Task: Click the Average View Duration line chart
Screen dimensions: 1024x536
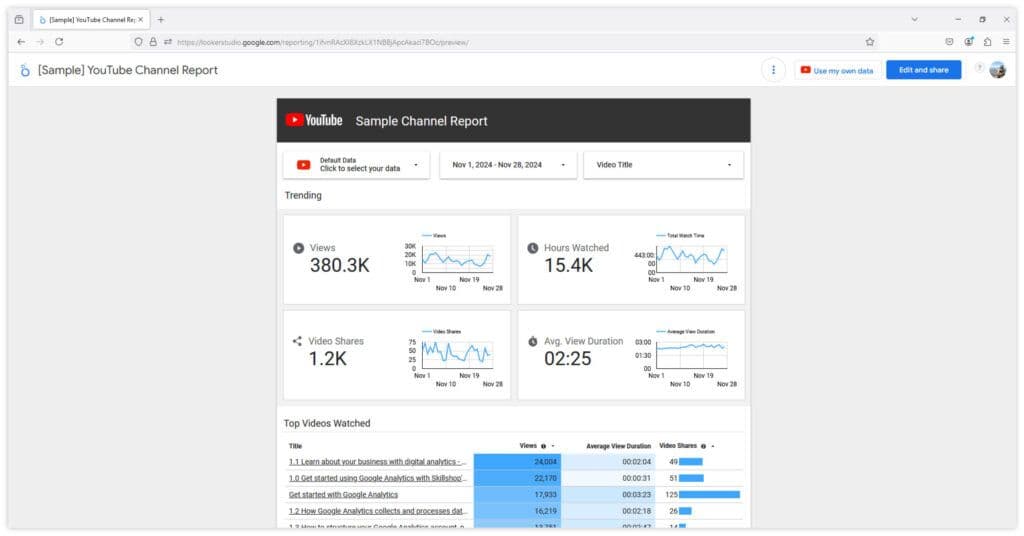Action: click(692, 355)
